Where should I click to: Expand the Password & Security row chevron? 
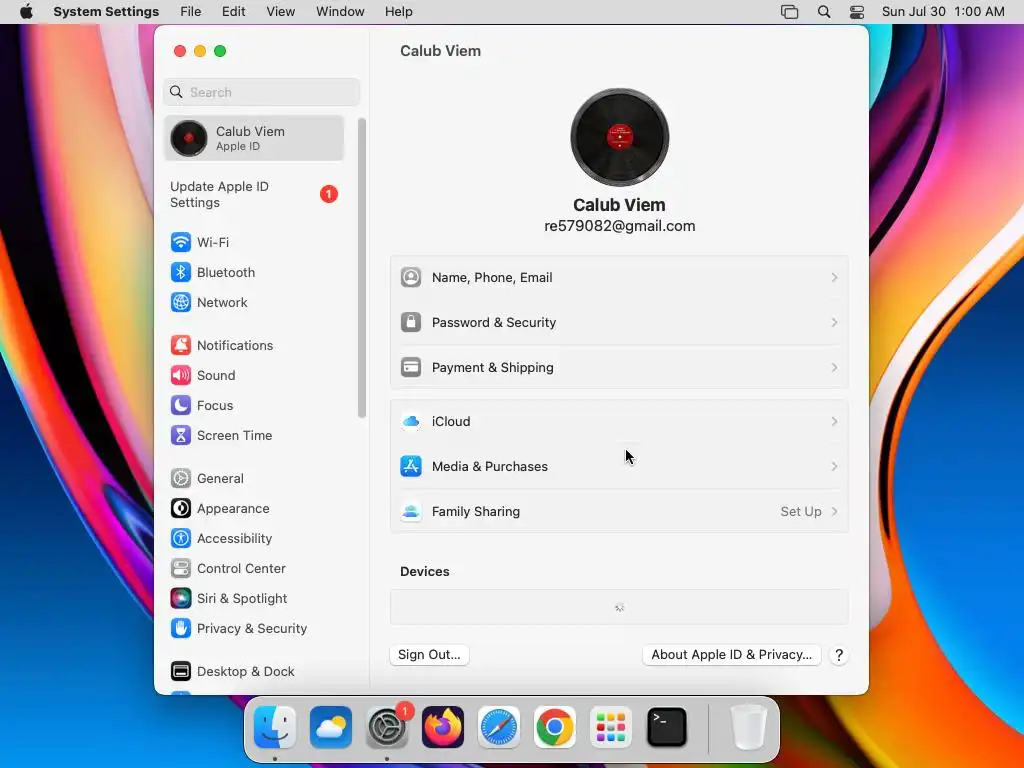point(835,323)
